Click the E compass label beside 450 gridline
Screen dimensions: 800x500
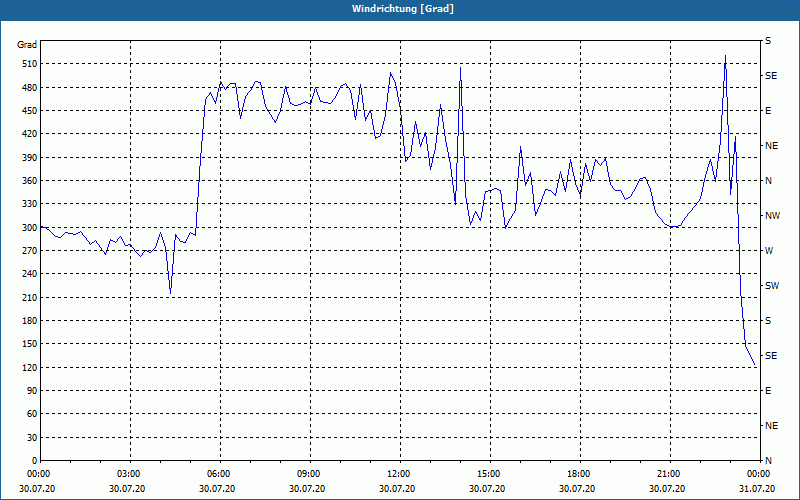pyautogui.click(x=768, y=111)
